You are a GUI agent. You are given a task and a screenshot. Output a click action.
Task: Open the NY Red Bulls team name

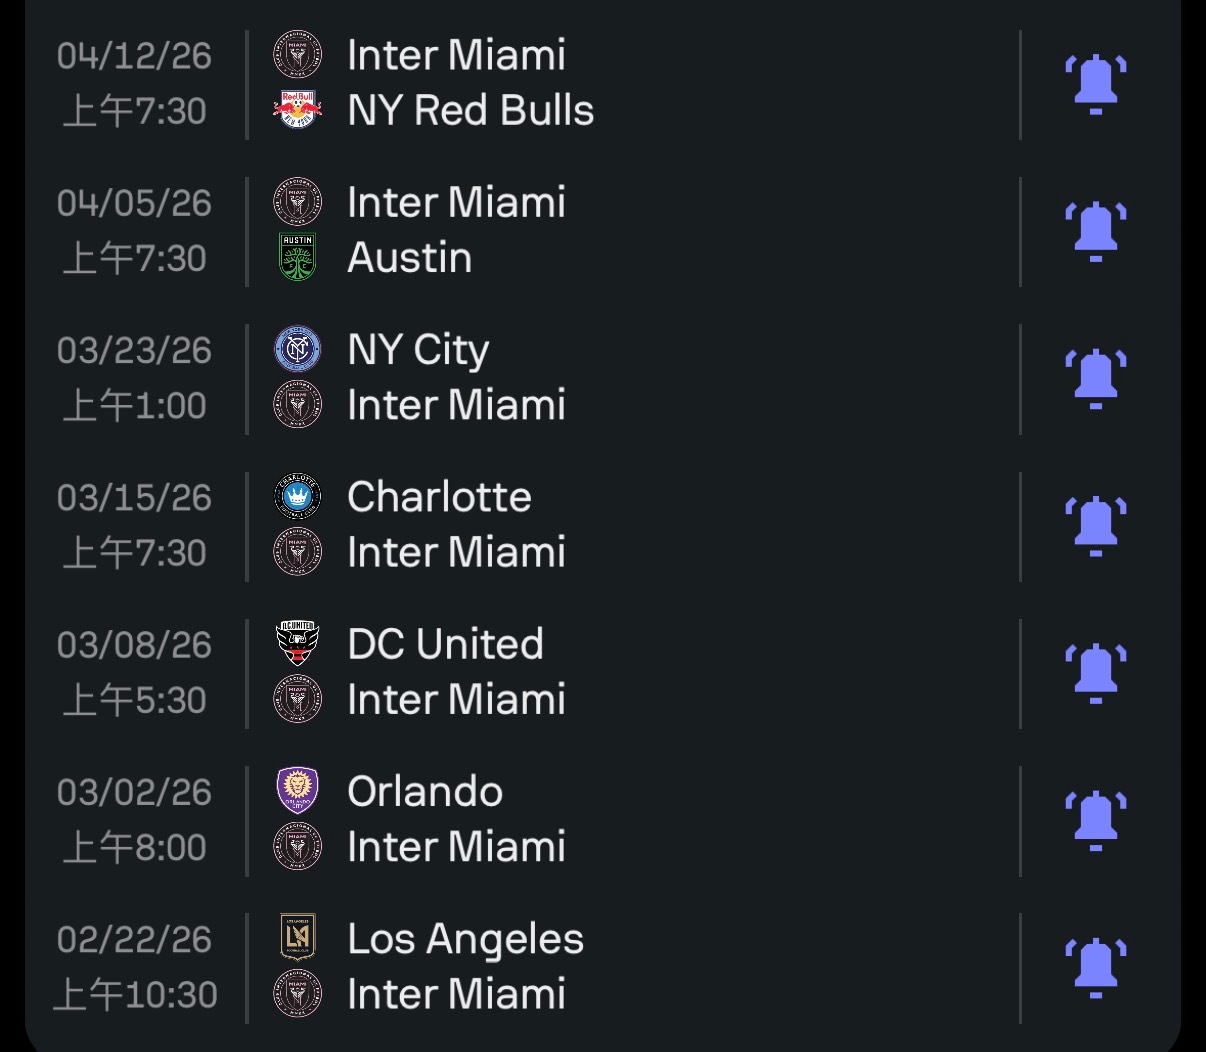point(470,110)
